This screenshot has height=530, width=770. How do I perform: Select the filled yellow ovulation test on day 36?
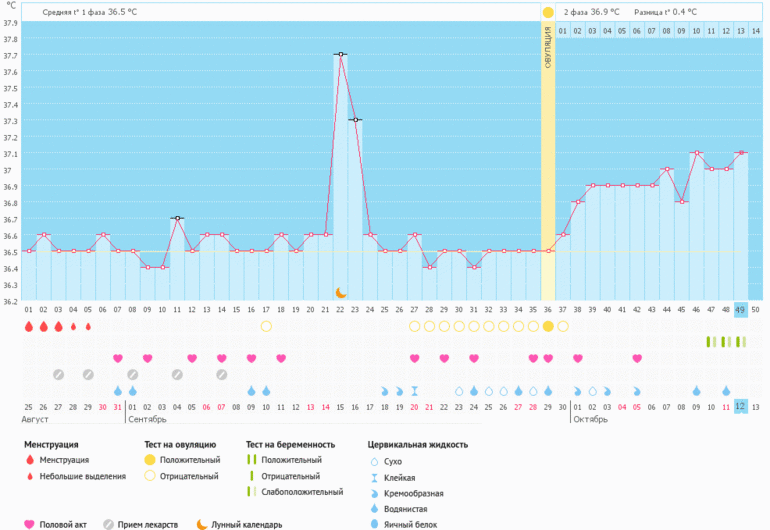pos(547,326)
